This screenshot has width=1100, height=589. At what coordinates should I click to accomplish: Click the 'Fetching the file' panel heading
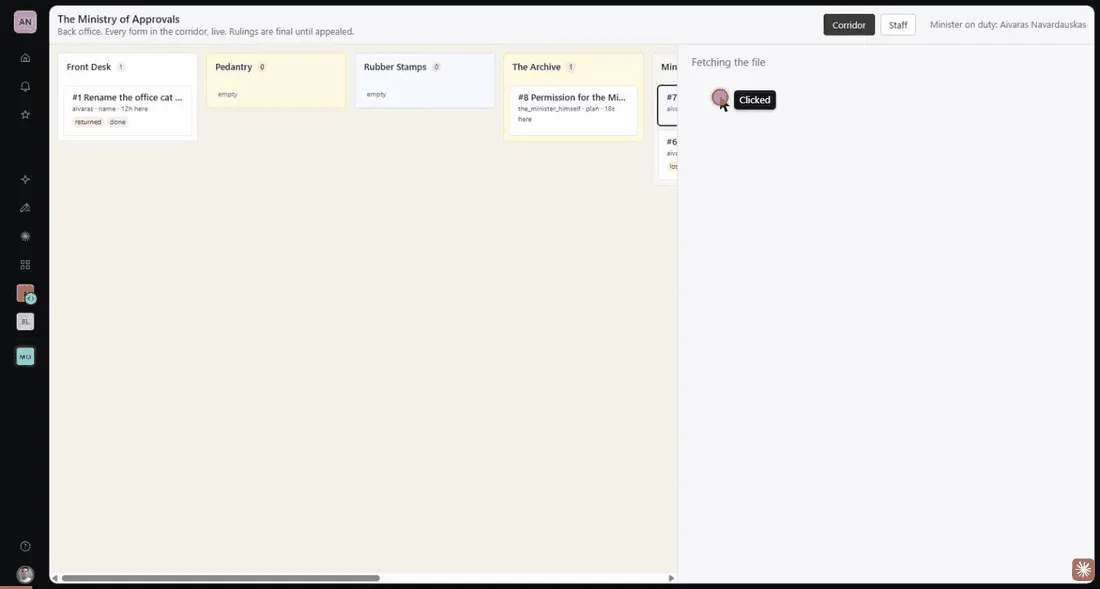click(728, 62)
